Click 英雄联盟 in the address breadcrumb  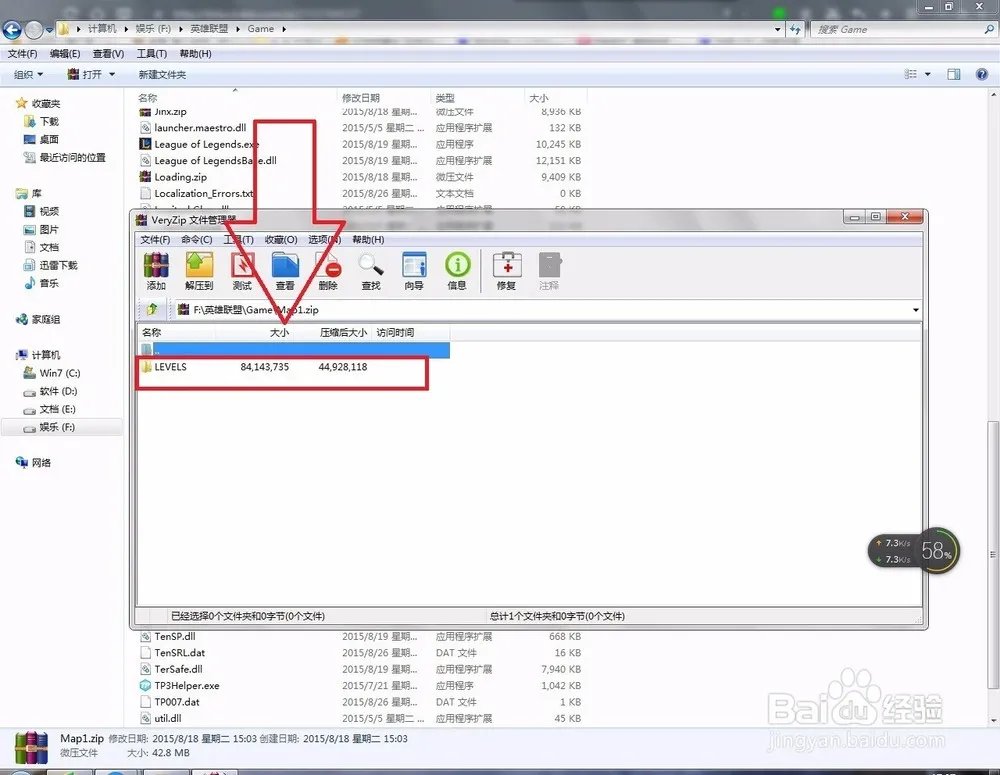[209, 29]
